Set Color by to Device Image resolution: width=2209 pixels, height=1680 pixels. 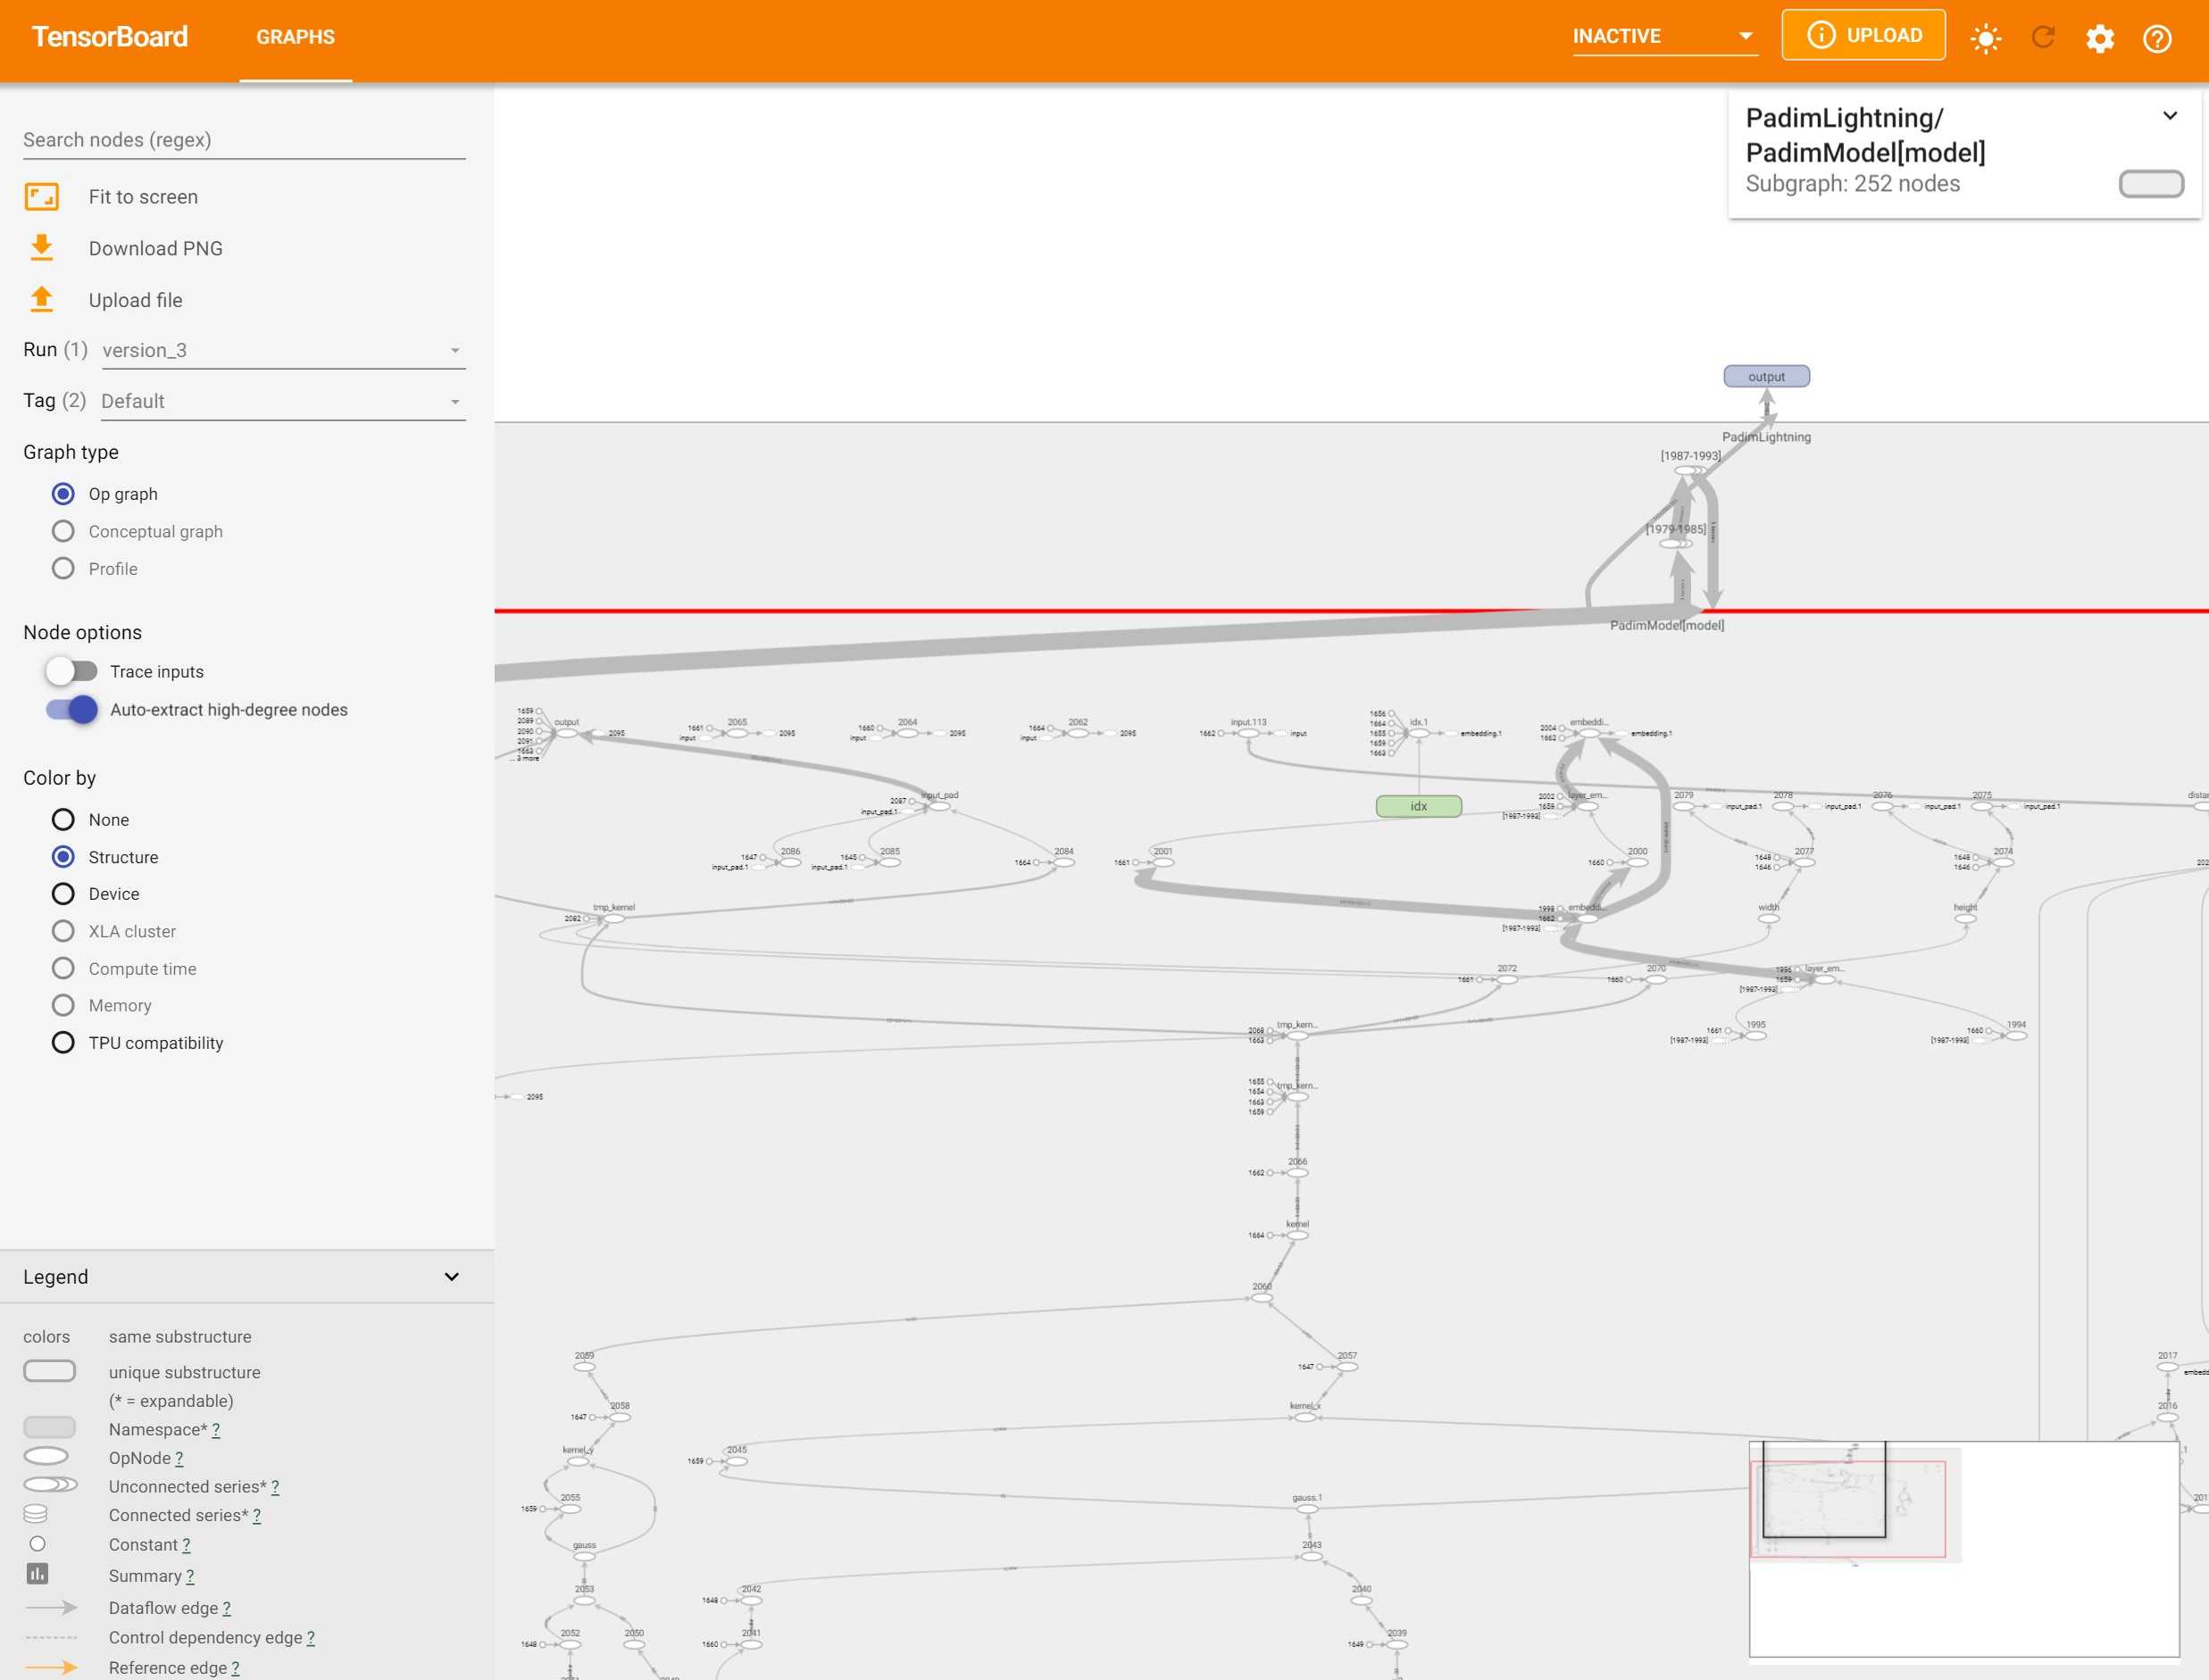(x=63, y=893)
